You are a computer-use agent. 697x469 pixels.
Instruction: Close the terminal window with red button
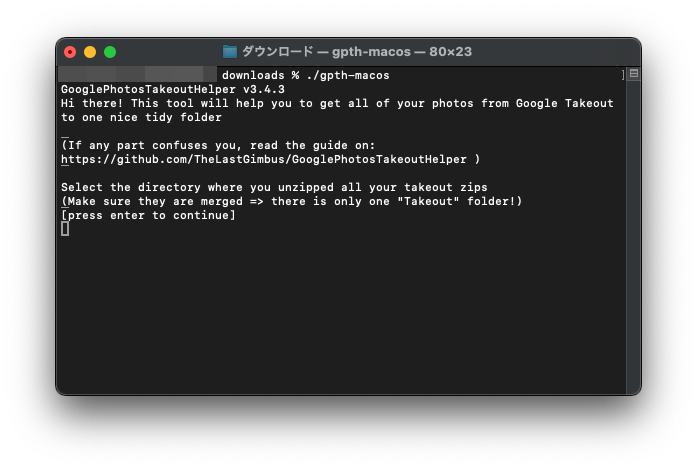[x=70, y=52]
